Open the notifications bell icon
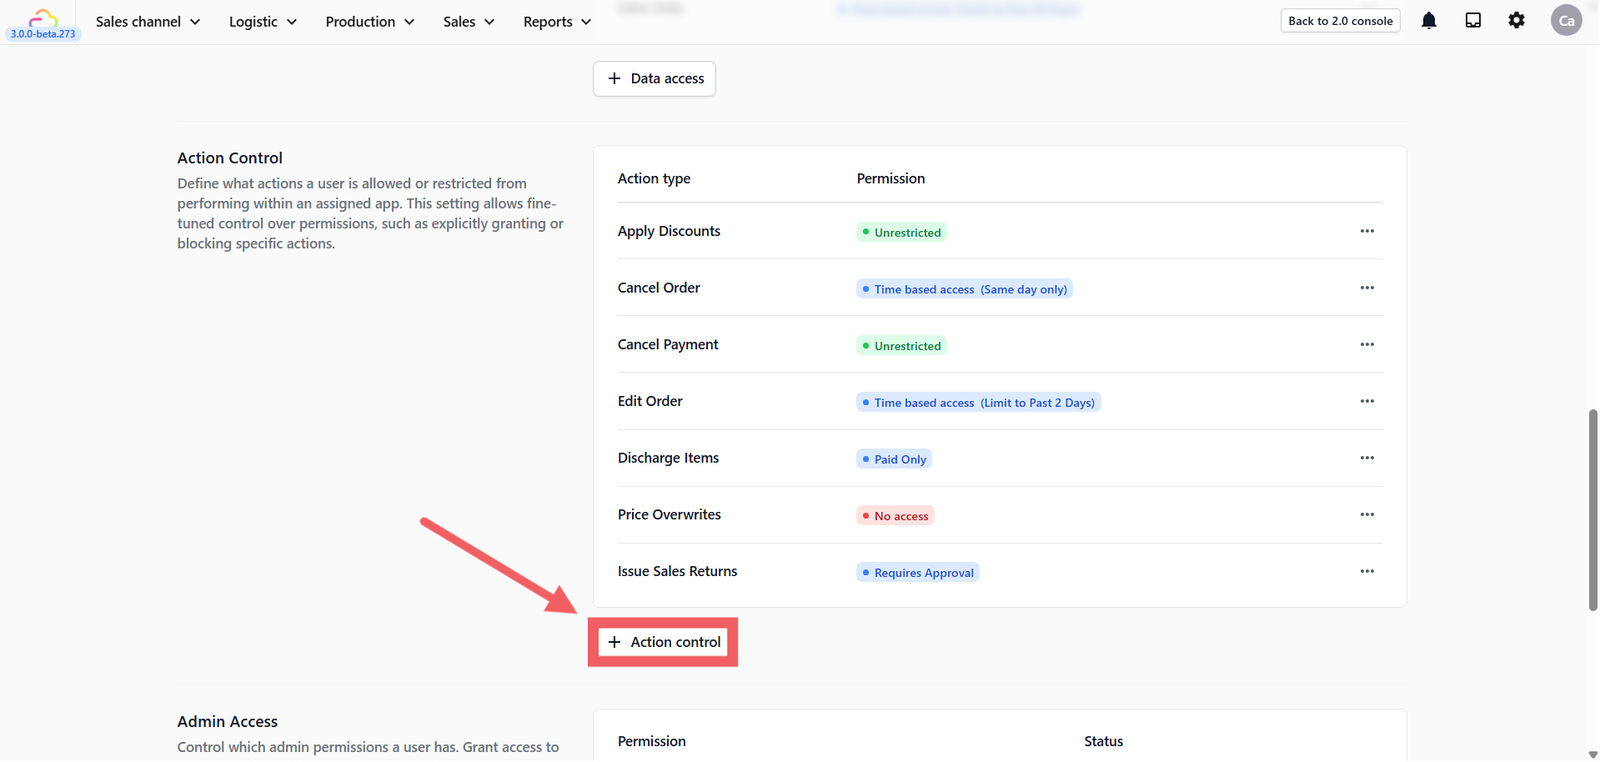The height and width of the screenshot is (762, 1600). point(1429,21)
